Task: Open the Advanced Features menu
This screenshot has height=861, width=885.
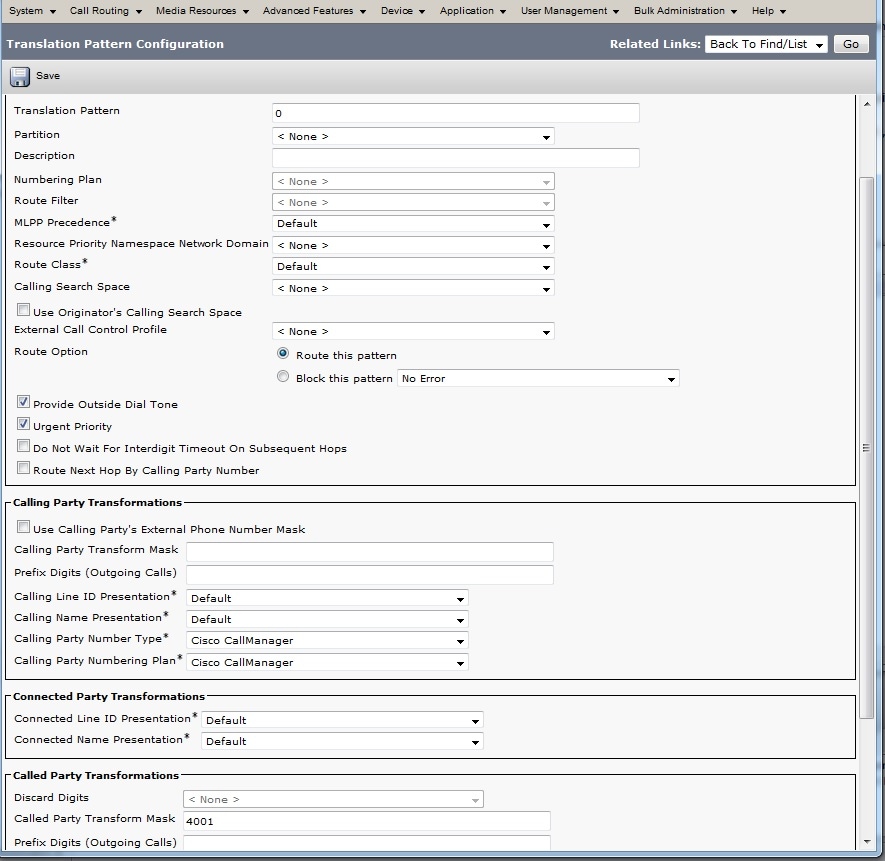Action: pos(314,11)
